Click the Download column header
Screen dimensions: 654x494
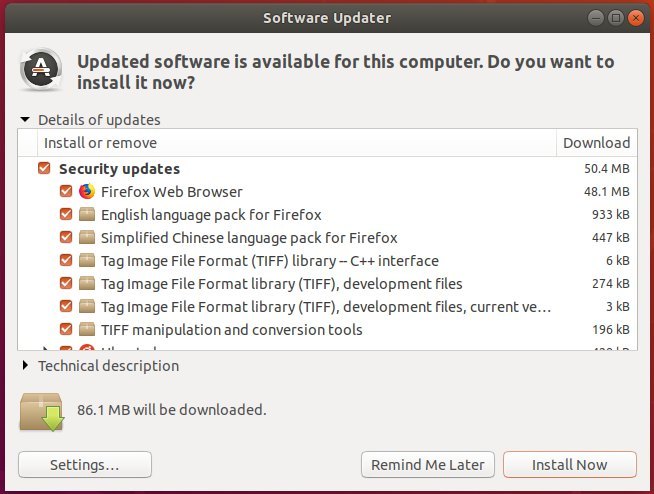[x=596, y=143]
